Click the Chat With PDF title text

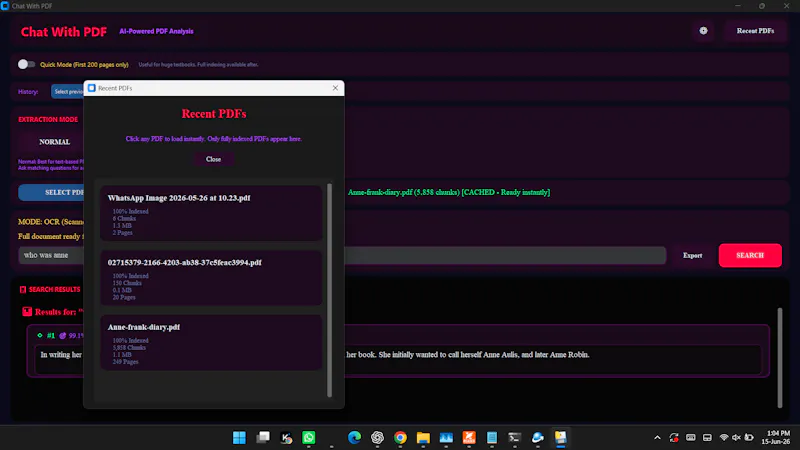coord(64,32)
